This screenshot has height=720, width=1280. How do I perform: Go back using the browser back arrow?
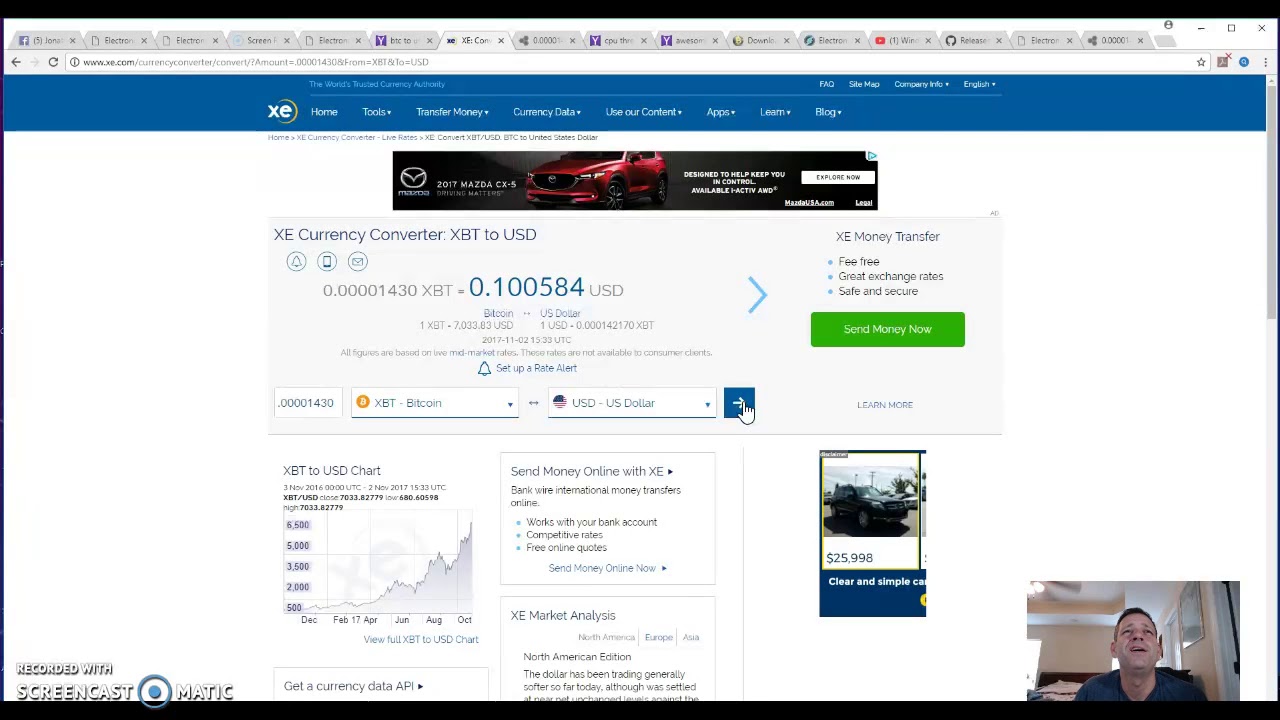16,62
